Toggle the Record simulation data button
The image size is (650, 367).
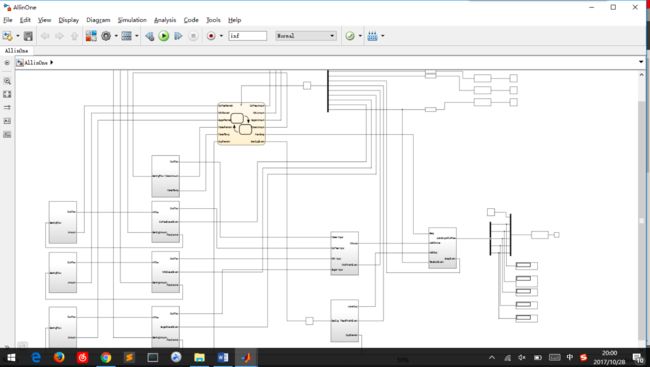tap(211, 36)
